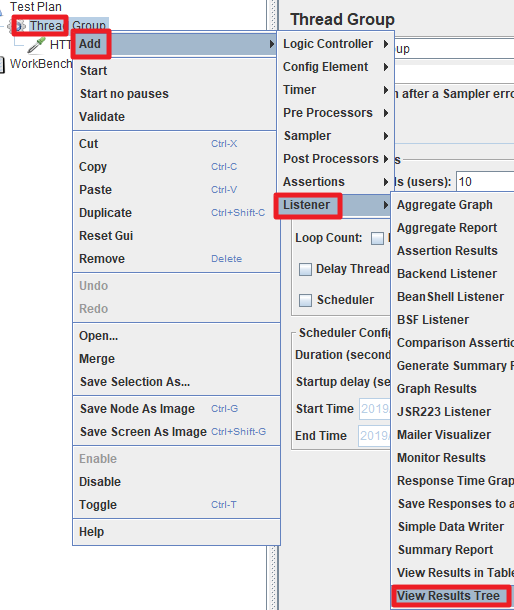Add View Results Tree listener

[453, 596]
